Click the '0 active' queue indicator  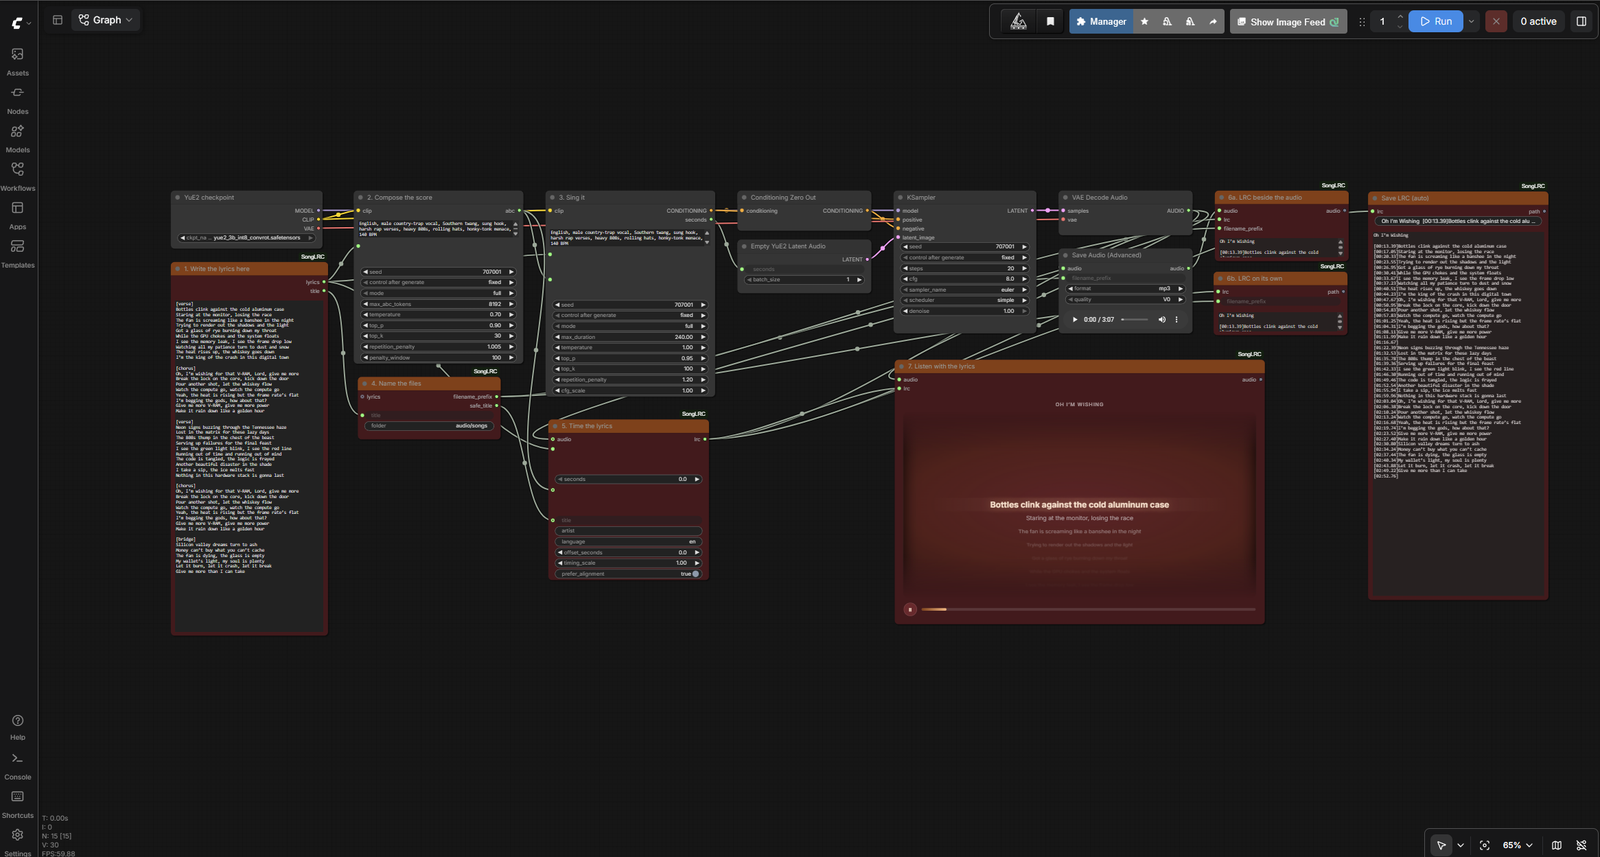1538,21
